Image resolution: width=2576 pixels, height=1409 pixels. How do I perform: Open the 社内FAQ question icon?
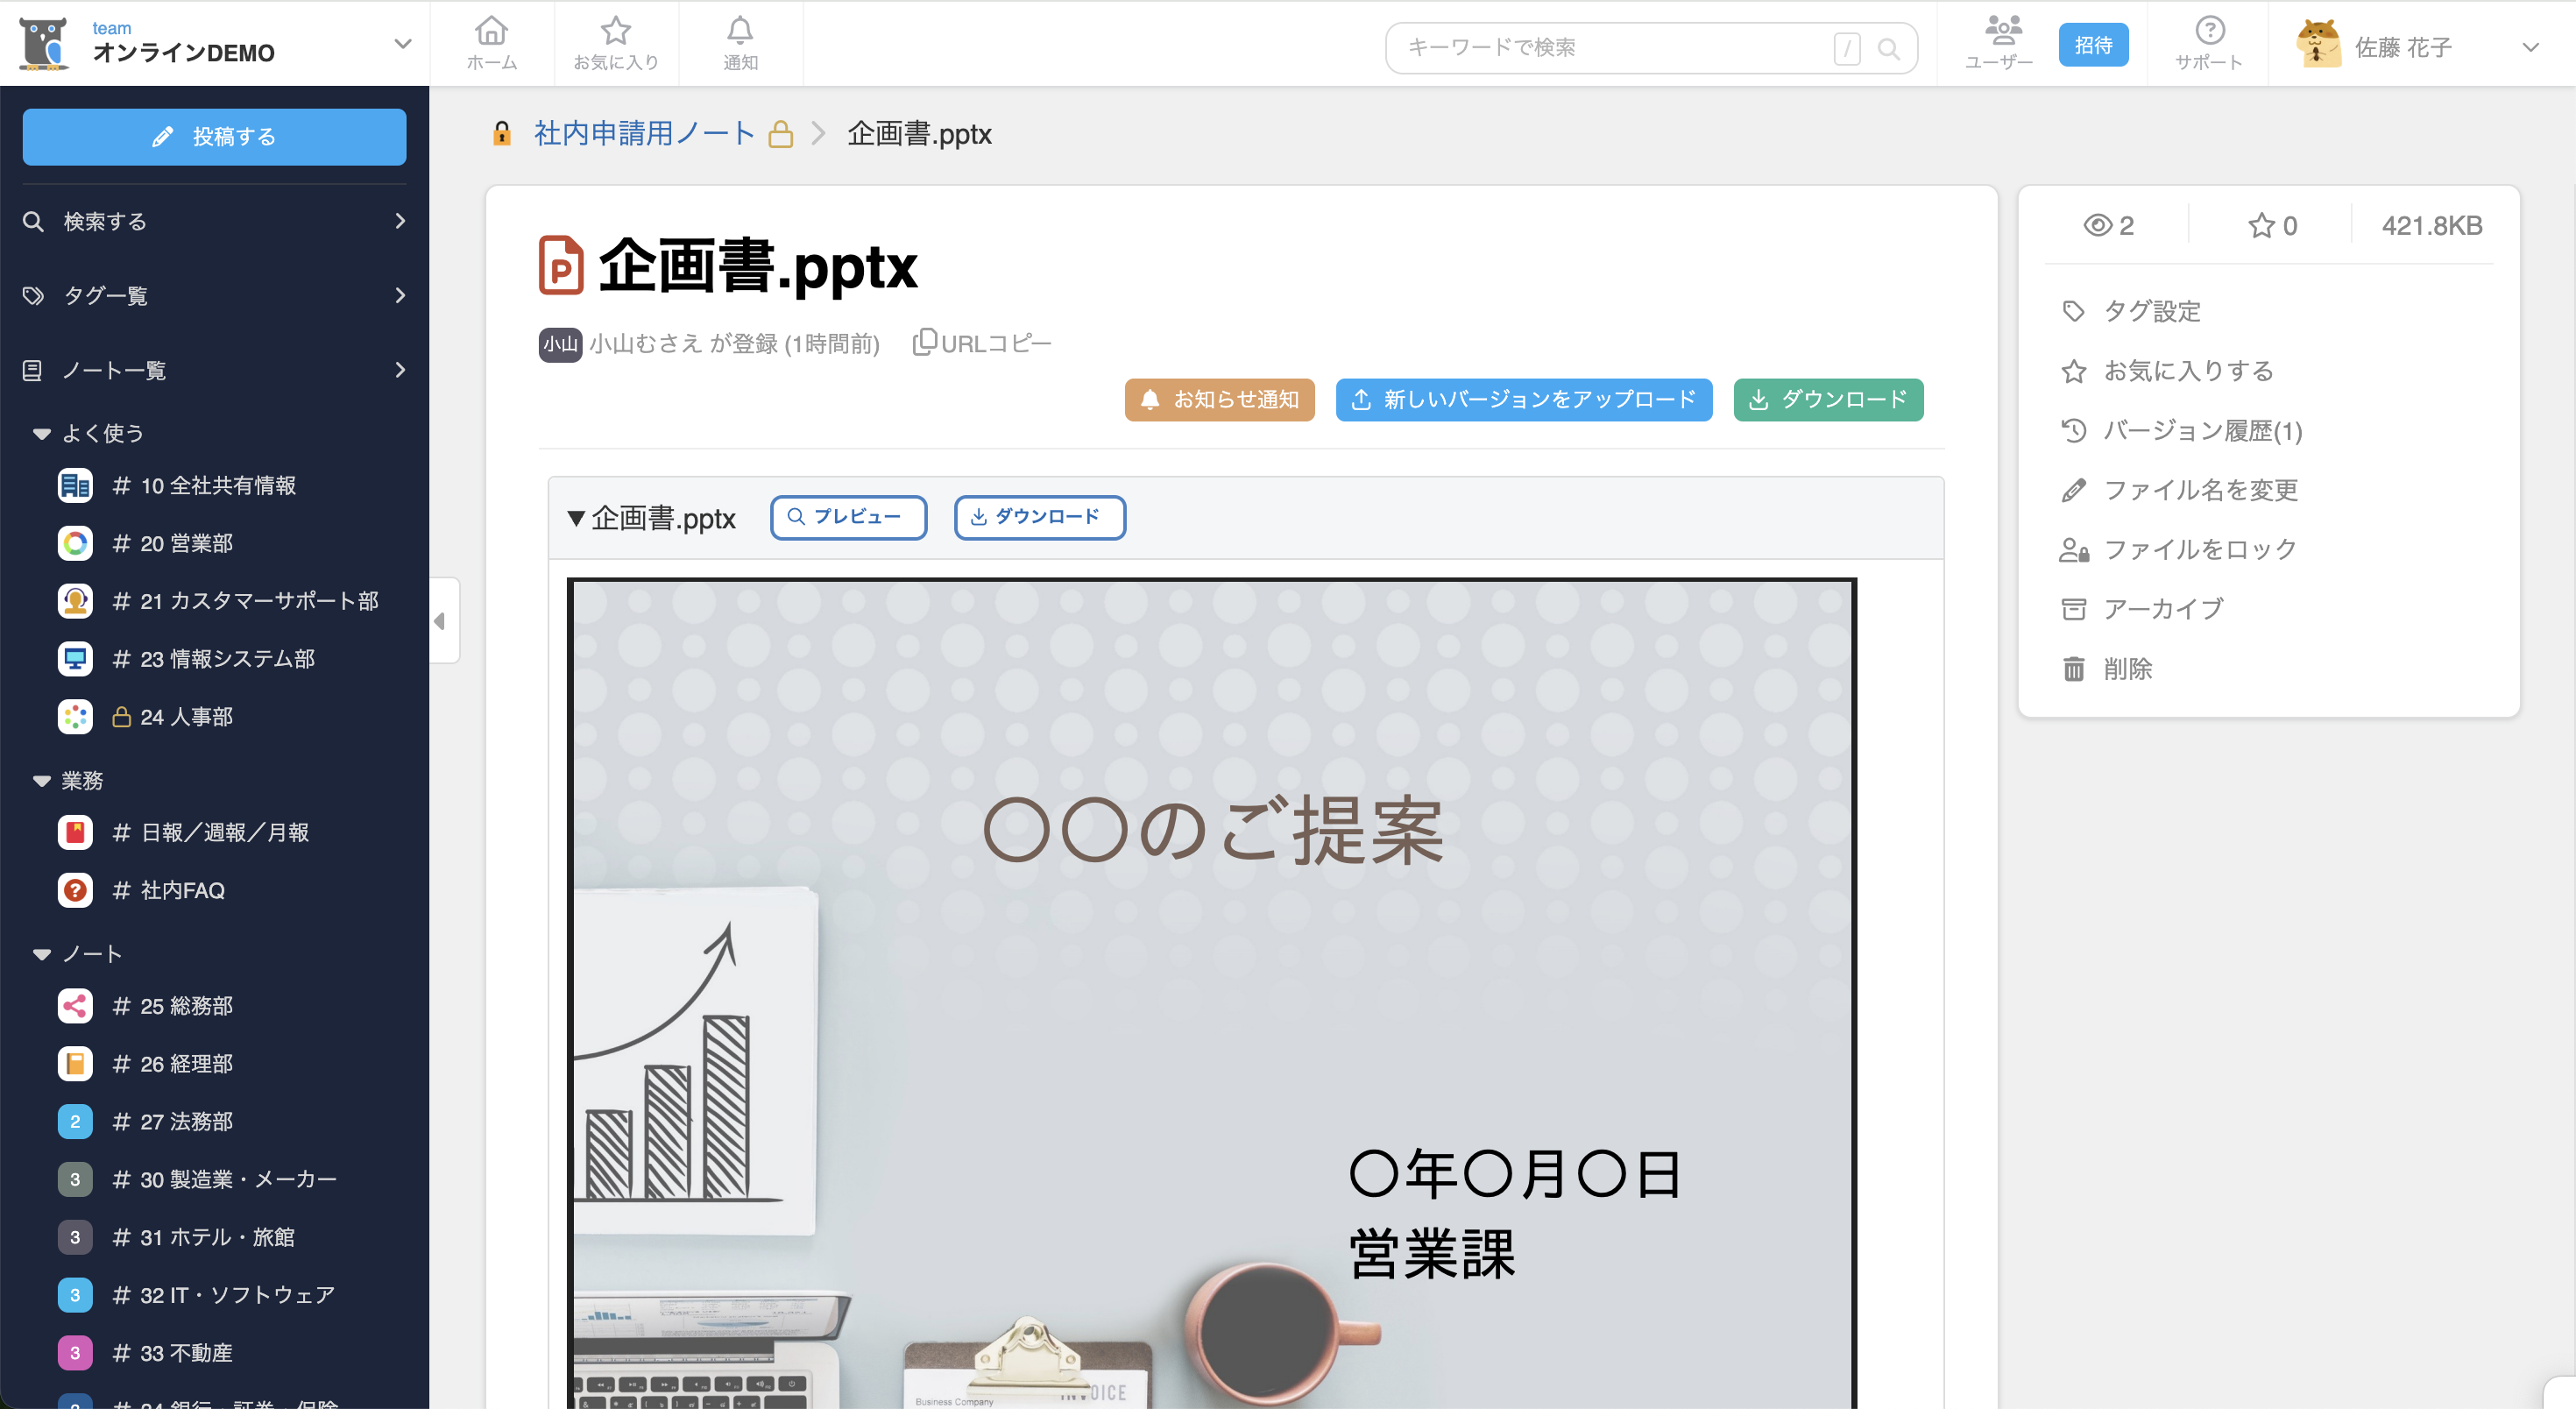point(75,890)
